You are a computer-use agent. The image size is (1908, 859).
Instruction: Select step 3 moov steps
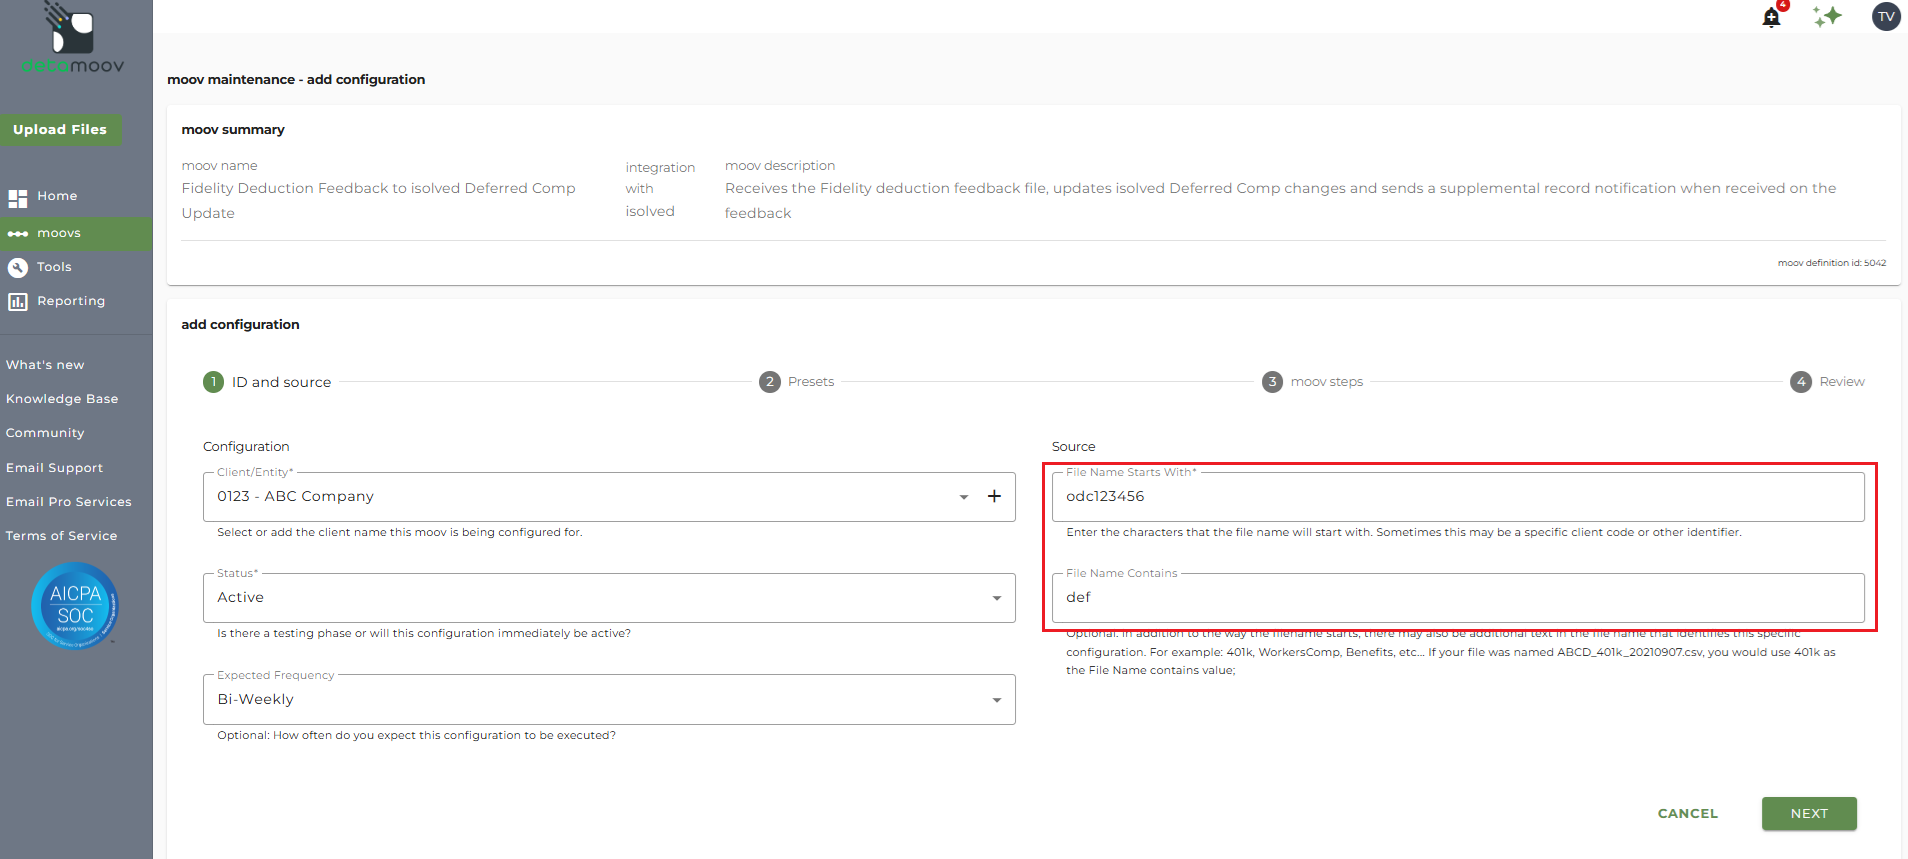[x=1312, y=382]
